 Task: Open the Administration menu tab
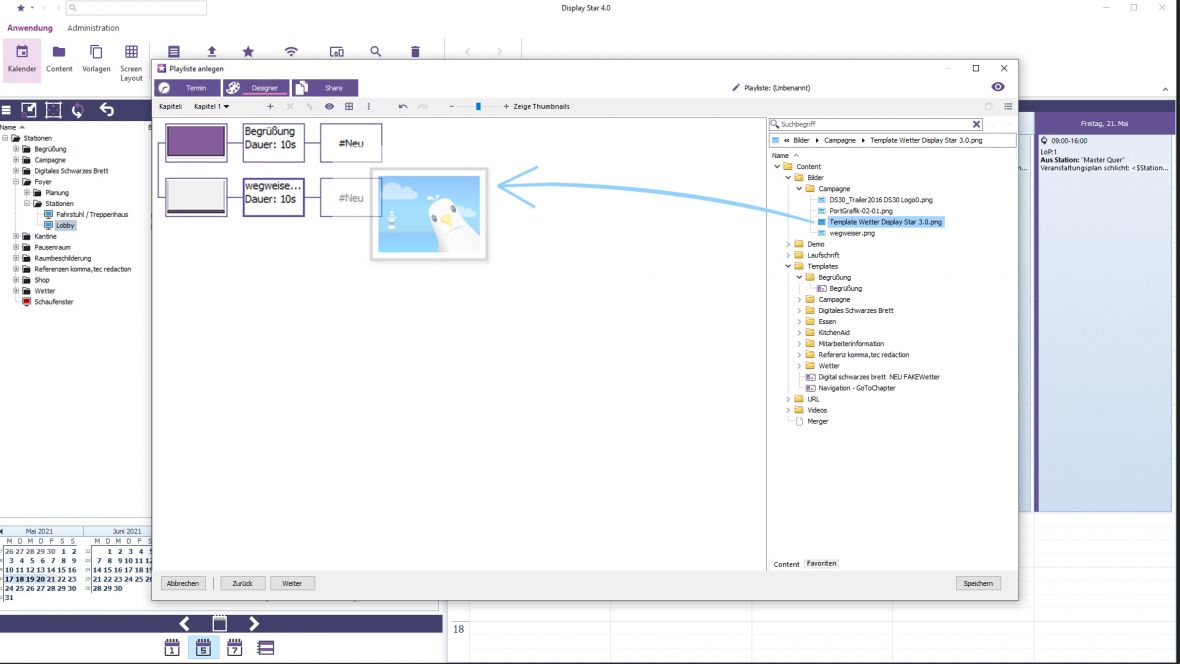(93, 28)
